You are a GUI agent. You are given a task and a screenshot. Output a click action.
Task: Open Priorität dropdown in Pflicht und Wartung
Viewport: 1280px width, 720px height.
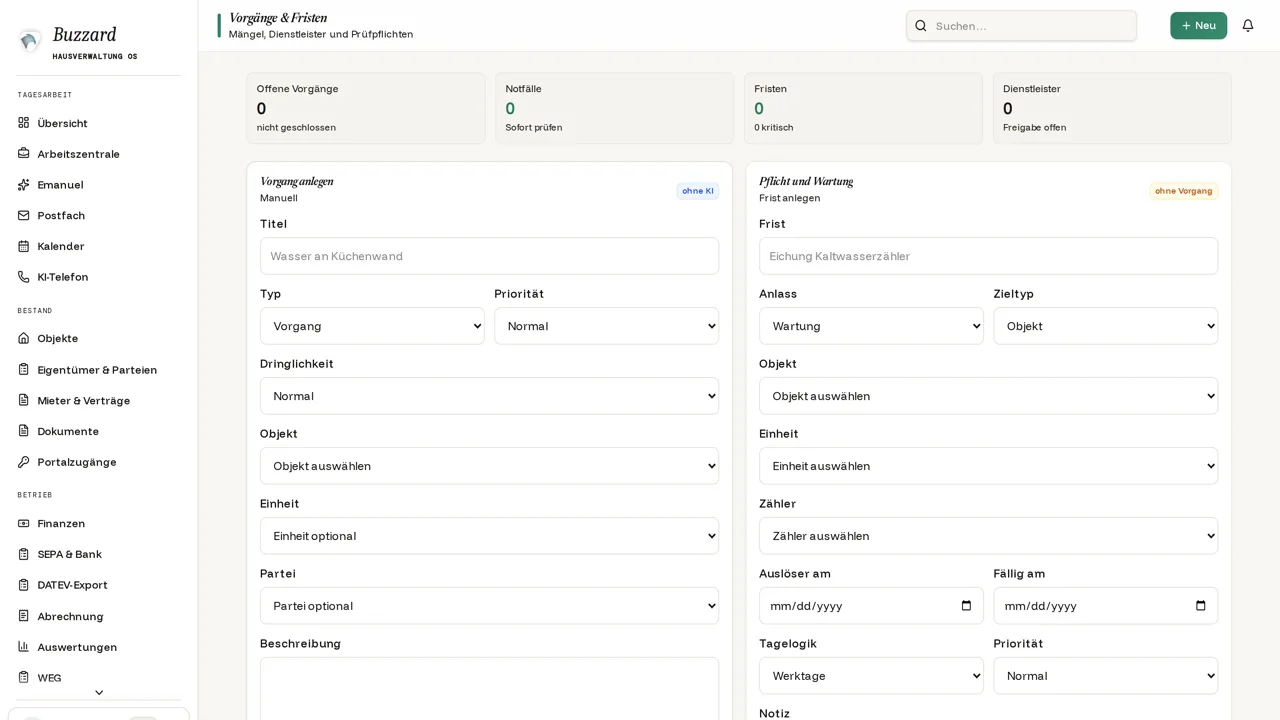point(1106,676)
